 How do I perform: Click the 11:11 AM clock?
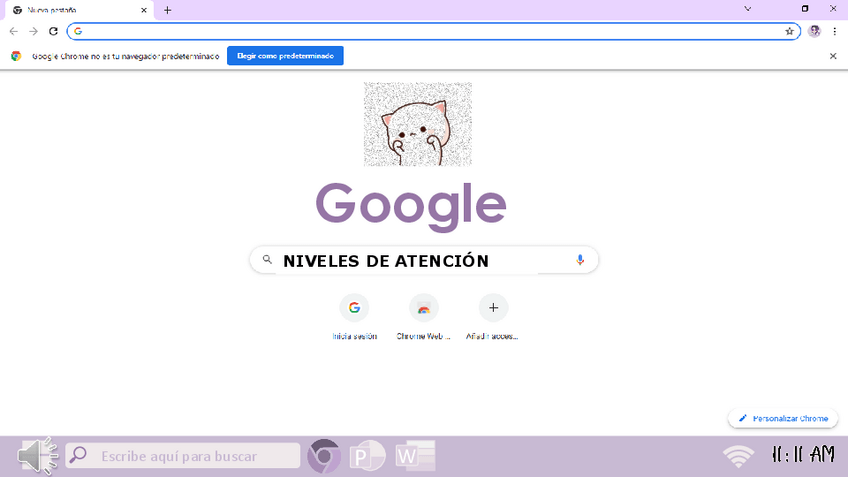click(x=803, y=454)
